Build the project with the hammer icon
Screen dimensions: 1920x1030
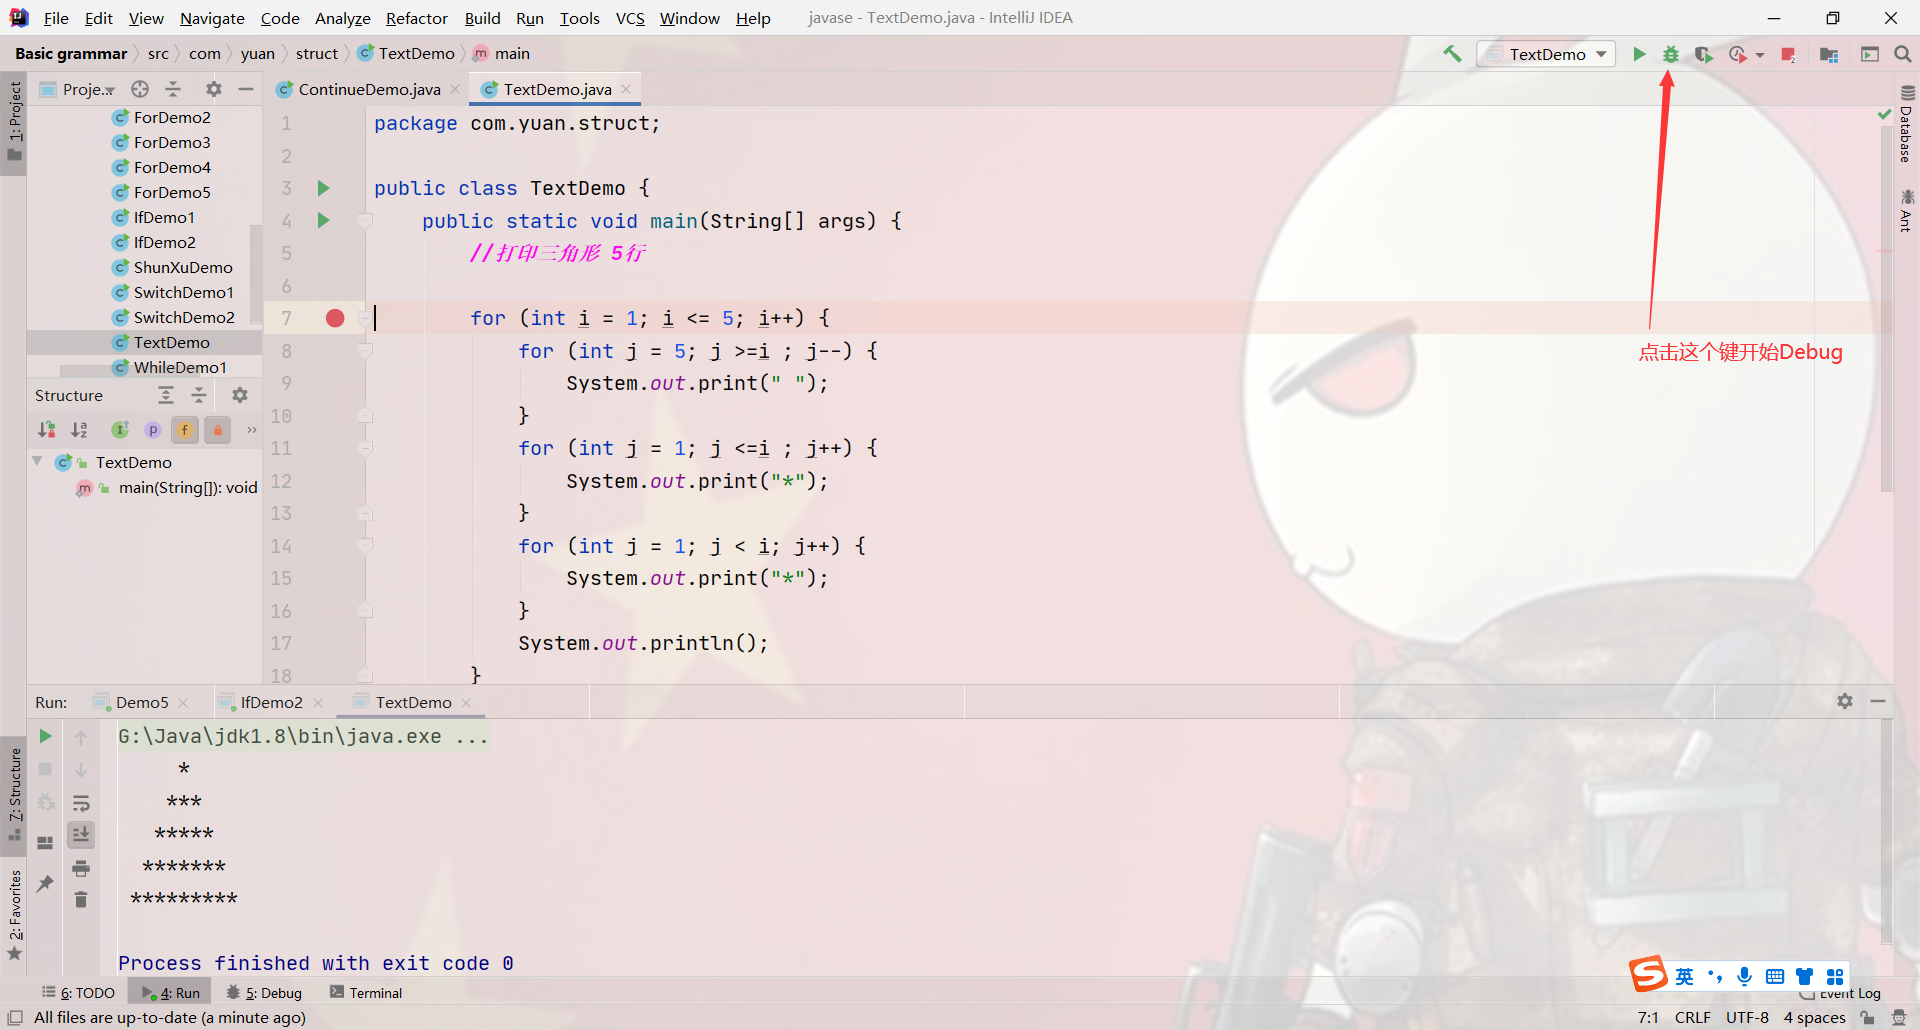point(1452,54)
